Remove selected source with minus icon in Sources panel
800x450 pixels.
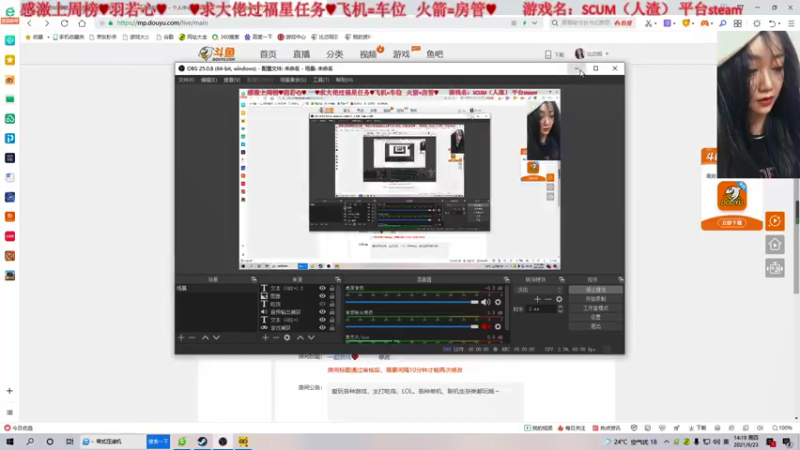pos(276,338)
